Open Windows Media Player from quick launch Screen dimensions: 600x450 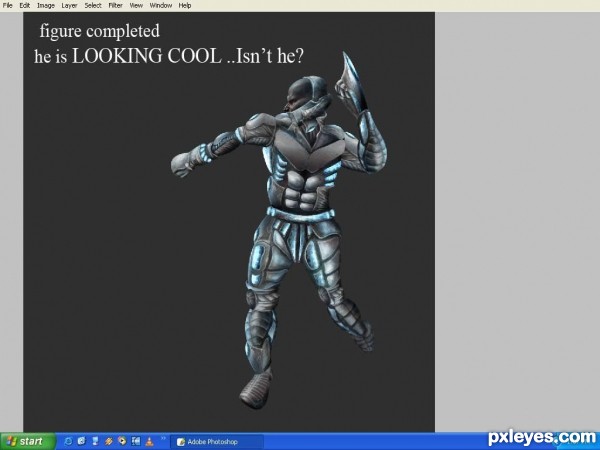[122, 441]
